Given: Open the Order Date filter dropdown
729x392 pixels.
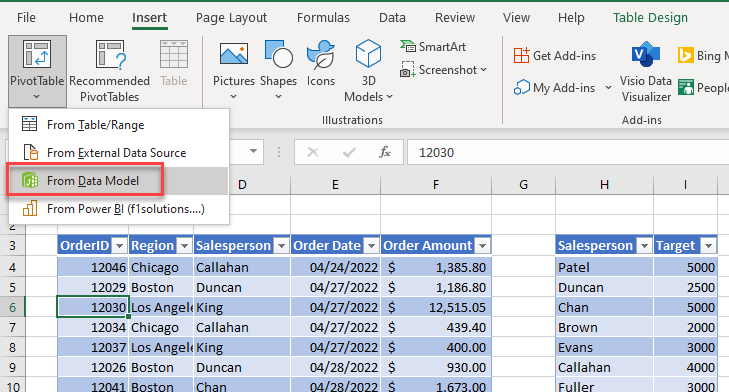Looking at the screenshot, I should click(371, 246).
